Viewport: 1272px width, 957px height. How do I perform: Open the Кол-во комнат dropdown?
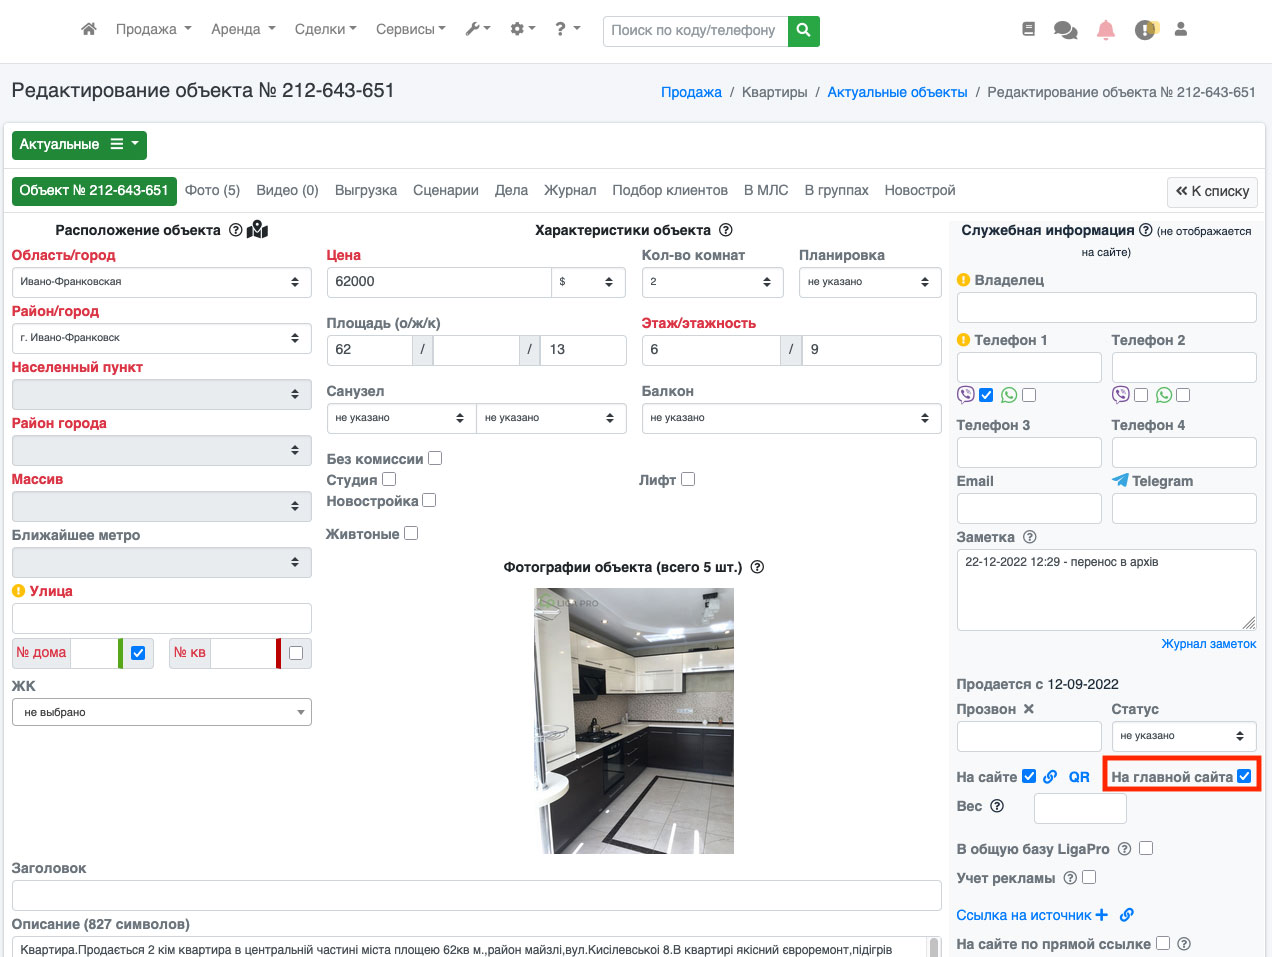coord(713,282)
